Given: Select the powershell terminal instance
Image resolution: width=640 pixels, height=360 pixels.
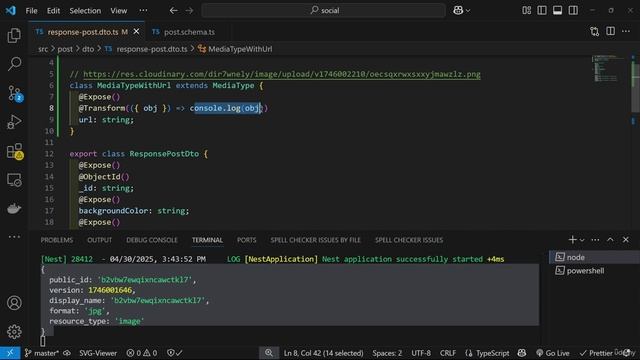Looking at the screenshot, I should point(594,271).
